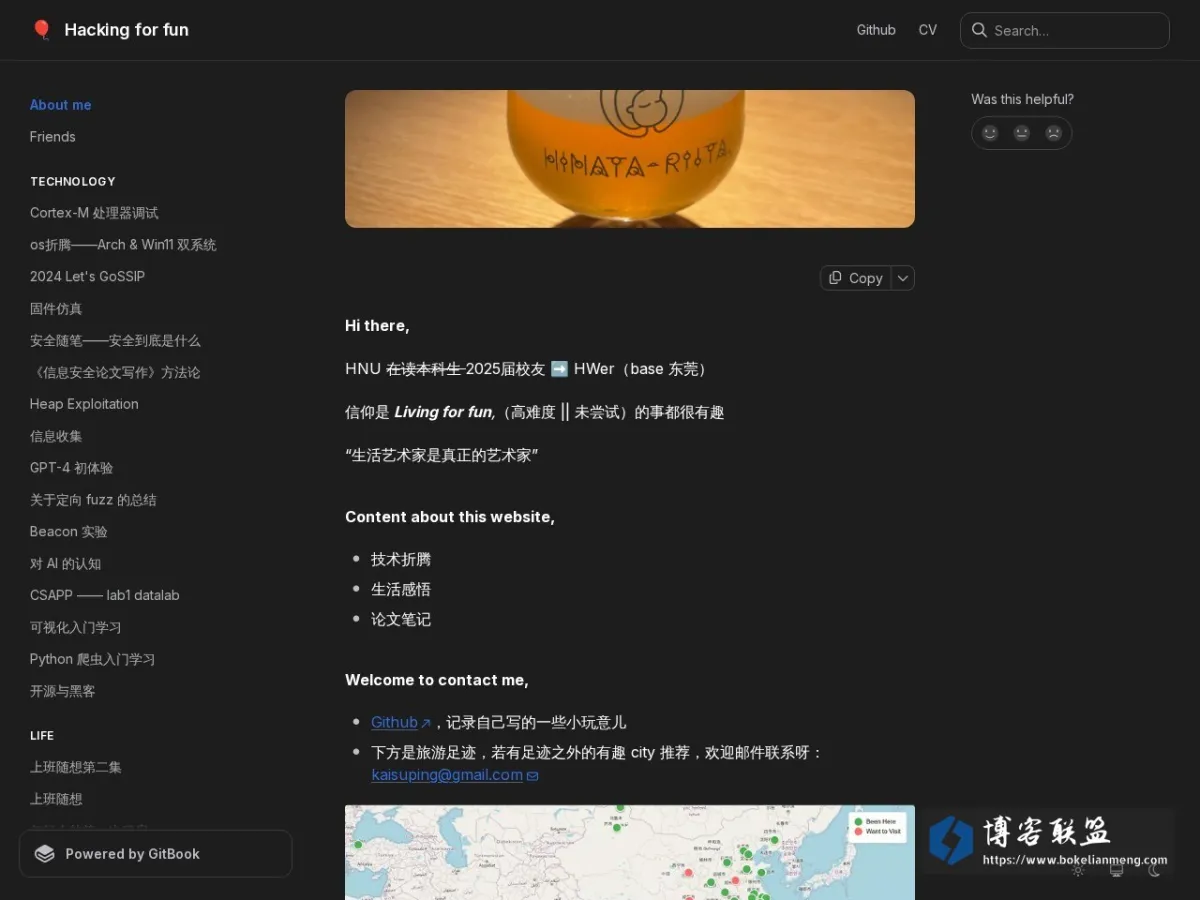This screenshot has width=1200, height=900.
Task: Click the GitBook logo icon in footer badge
Action: [x=44, y=854]
